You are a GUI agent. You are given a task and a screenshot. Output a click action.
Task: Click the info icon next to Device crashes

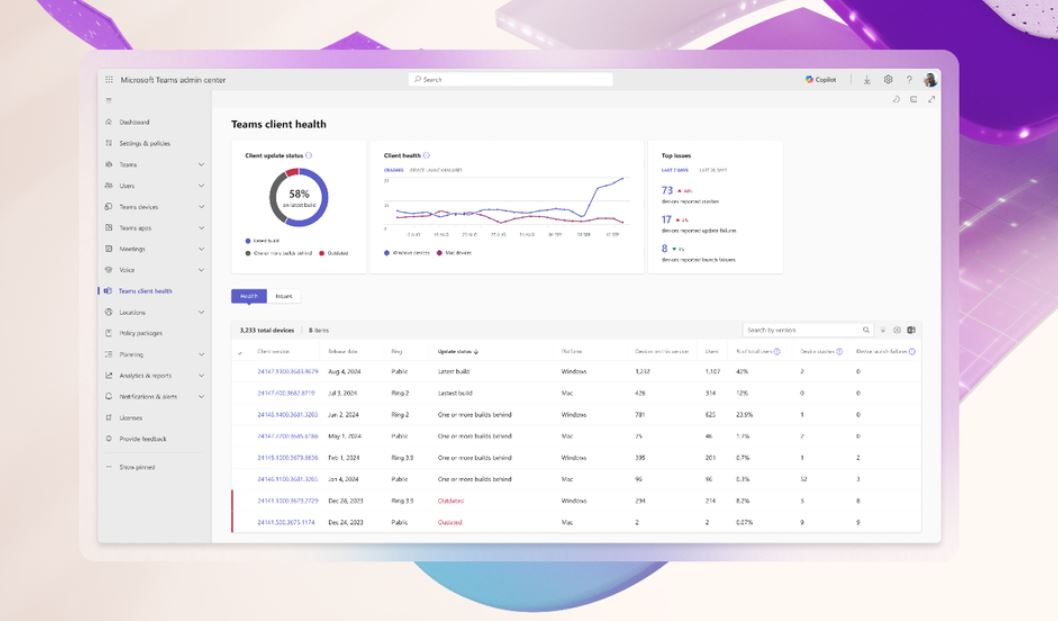(x=839, y=352)
